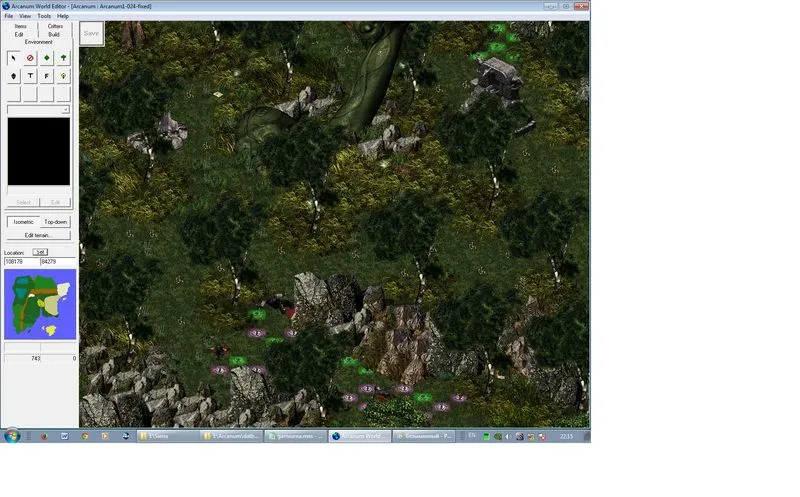Viewport: 800px width, 497px height.
Task: Open the File menu
Action: point(9,16)
